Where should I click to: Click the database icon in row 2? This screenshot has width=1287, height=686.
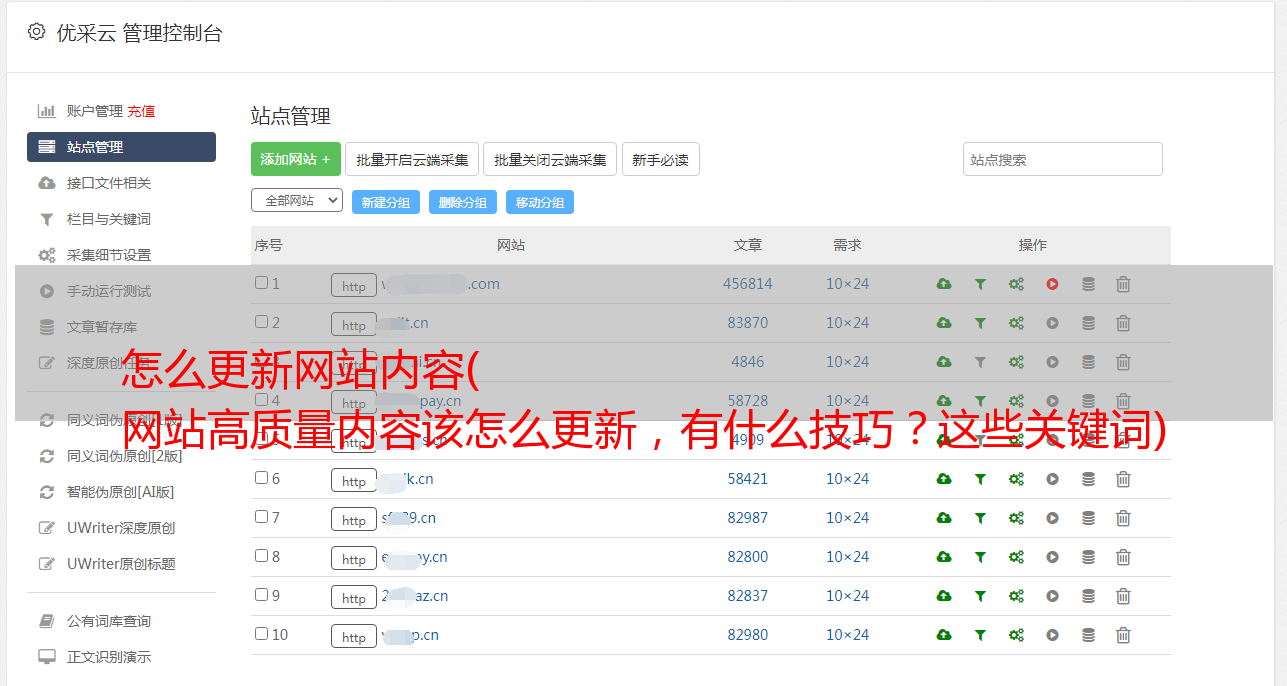click(1088, 323)
